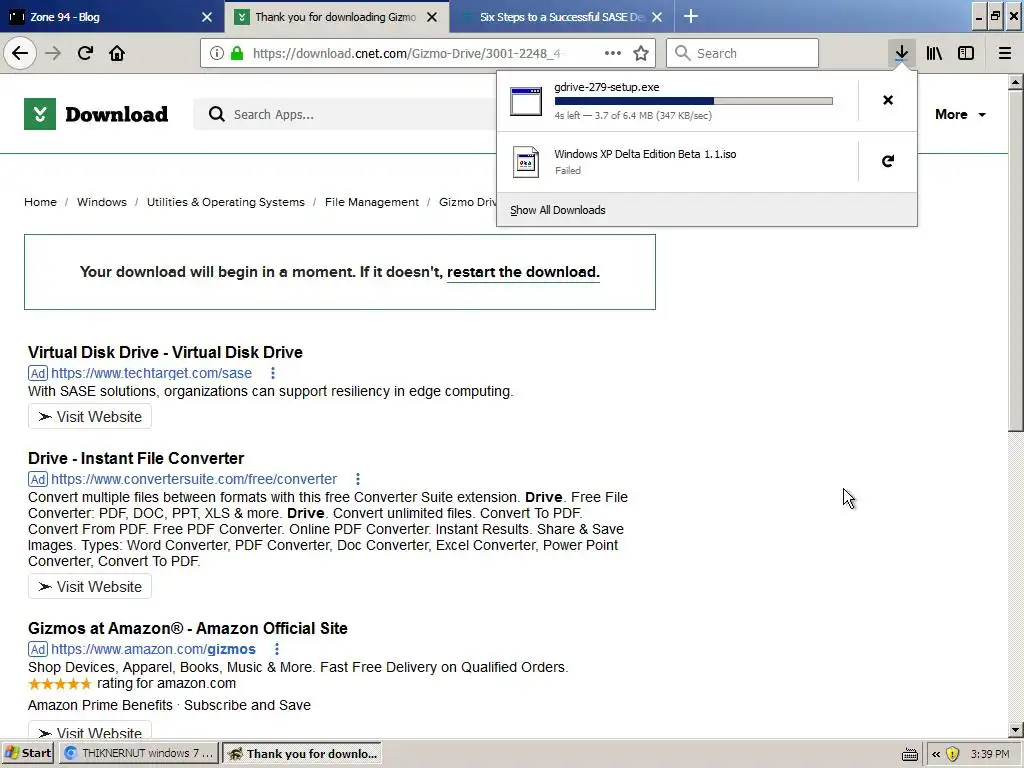Screen dimensions: 1024x768
Task: Go back with the browser back arrow
Action: (20, 53)
